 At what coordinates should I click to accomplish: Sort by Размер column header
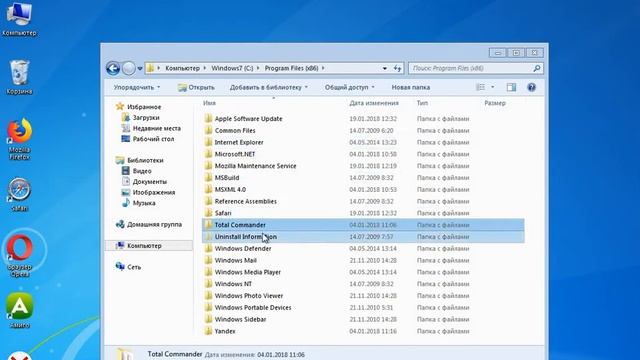coord(495,103)
